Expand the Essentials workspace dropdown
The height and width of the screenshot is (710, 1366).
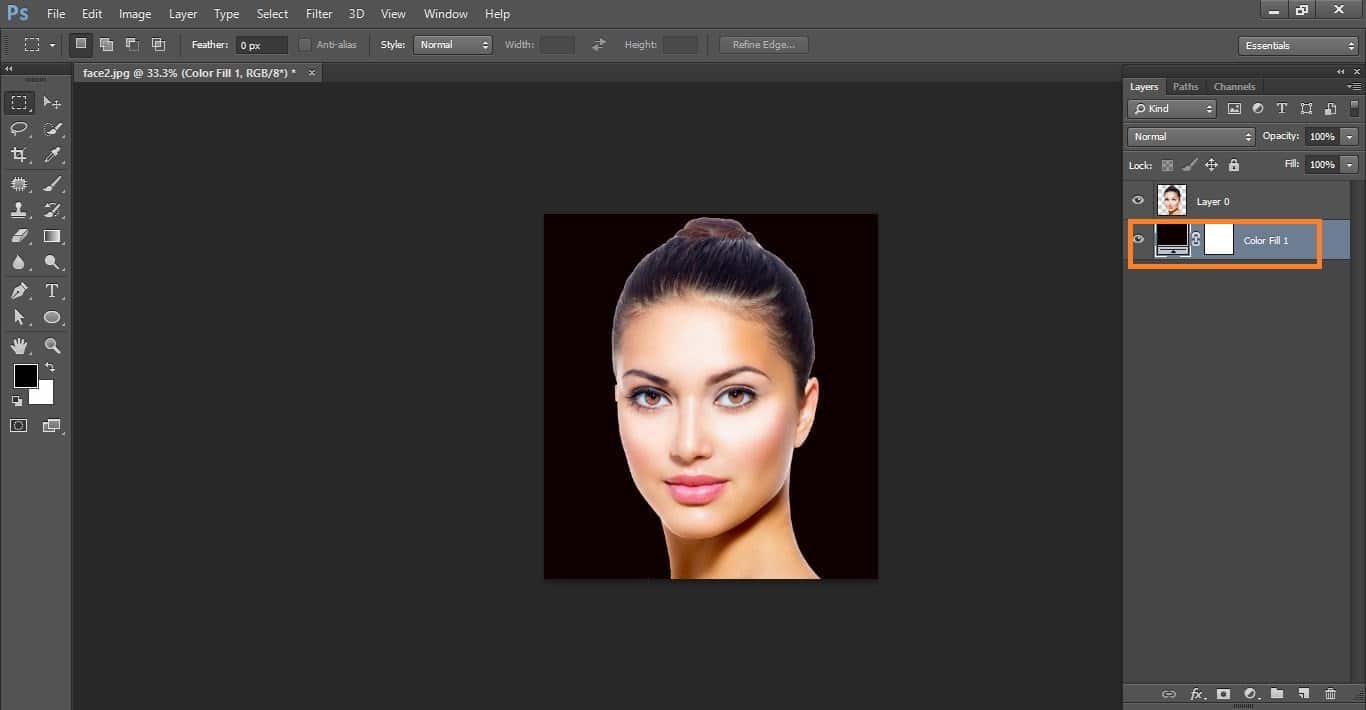(x=1297, y=46)
